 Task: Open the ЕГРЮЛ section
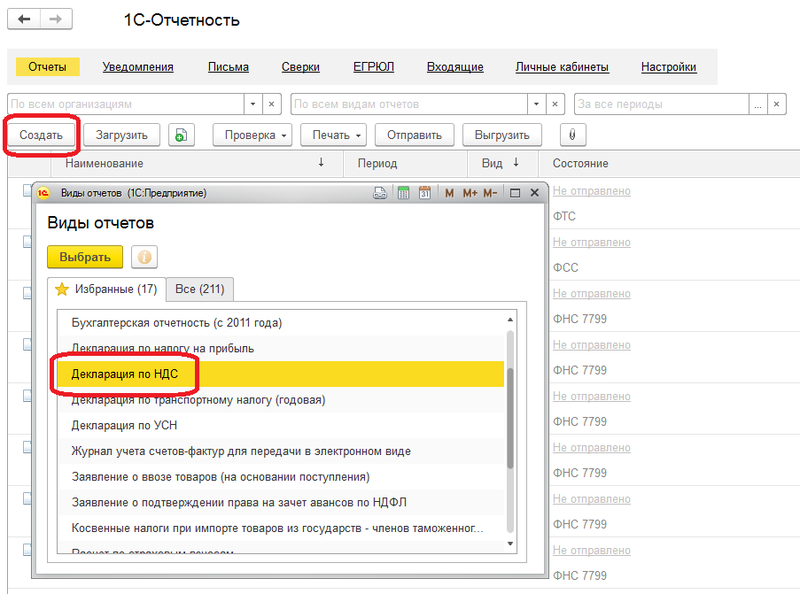373,67
